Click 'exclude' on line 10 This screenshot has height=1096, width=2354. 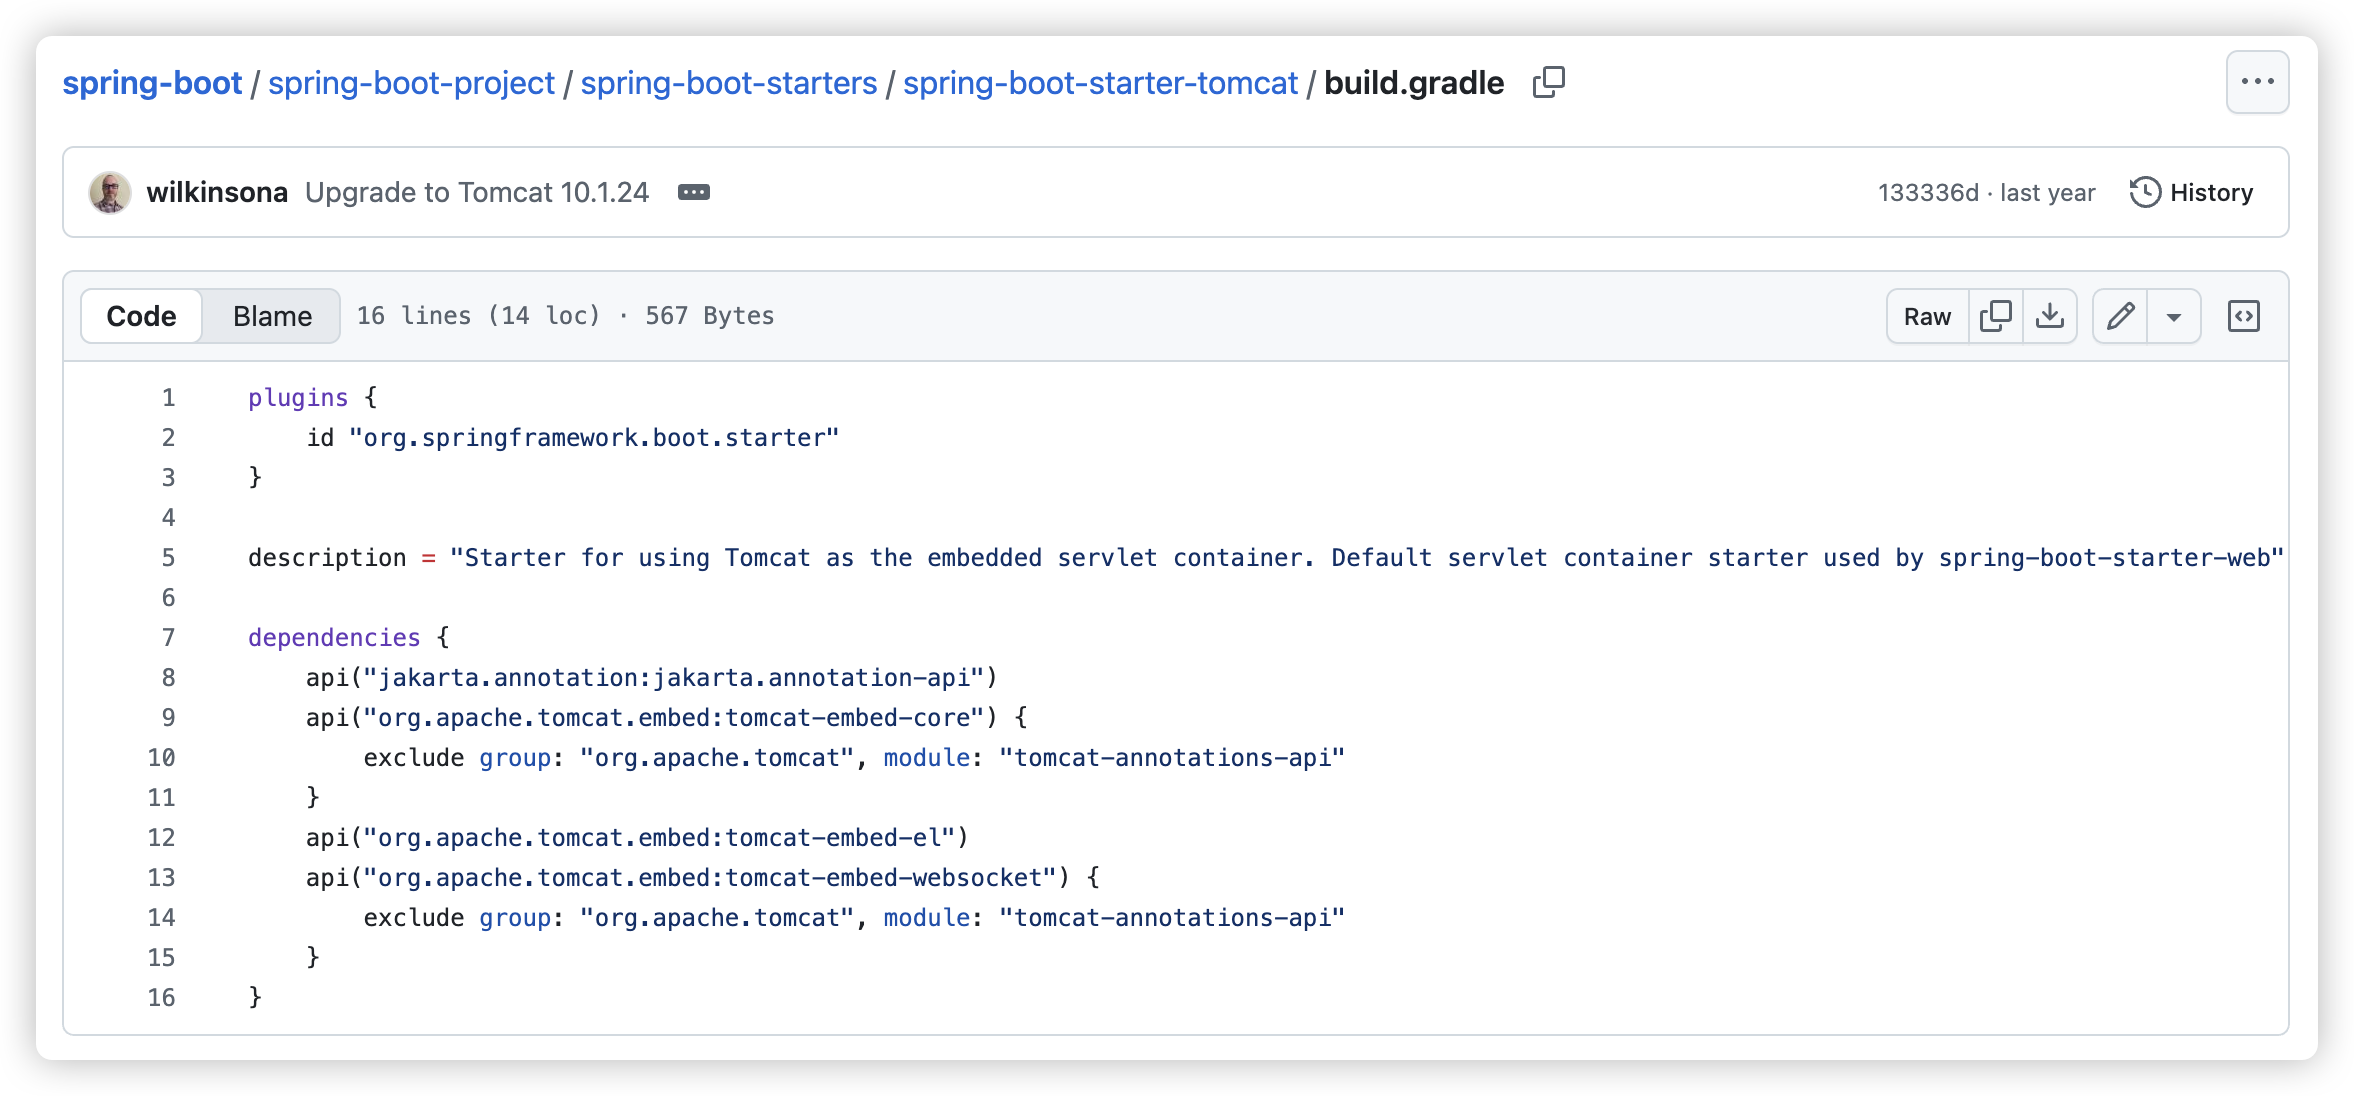pos(413,757)
